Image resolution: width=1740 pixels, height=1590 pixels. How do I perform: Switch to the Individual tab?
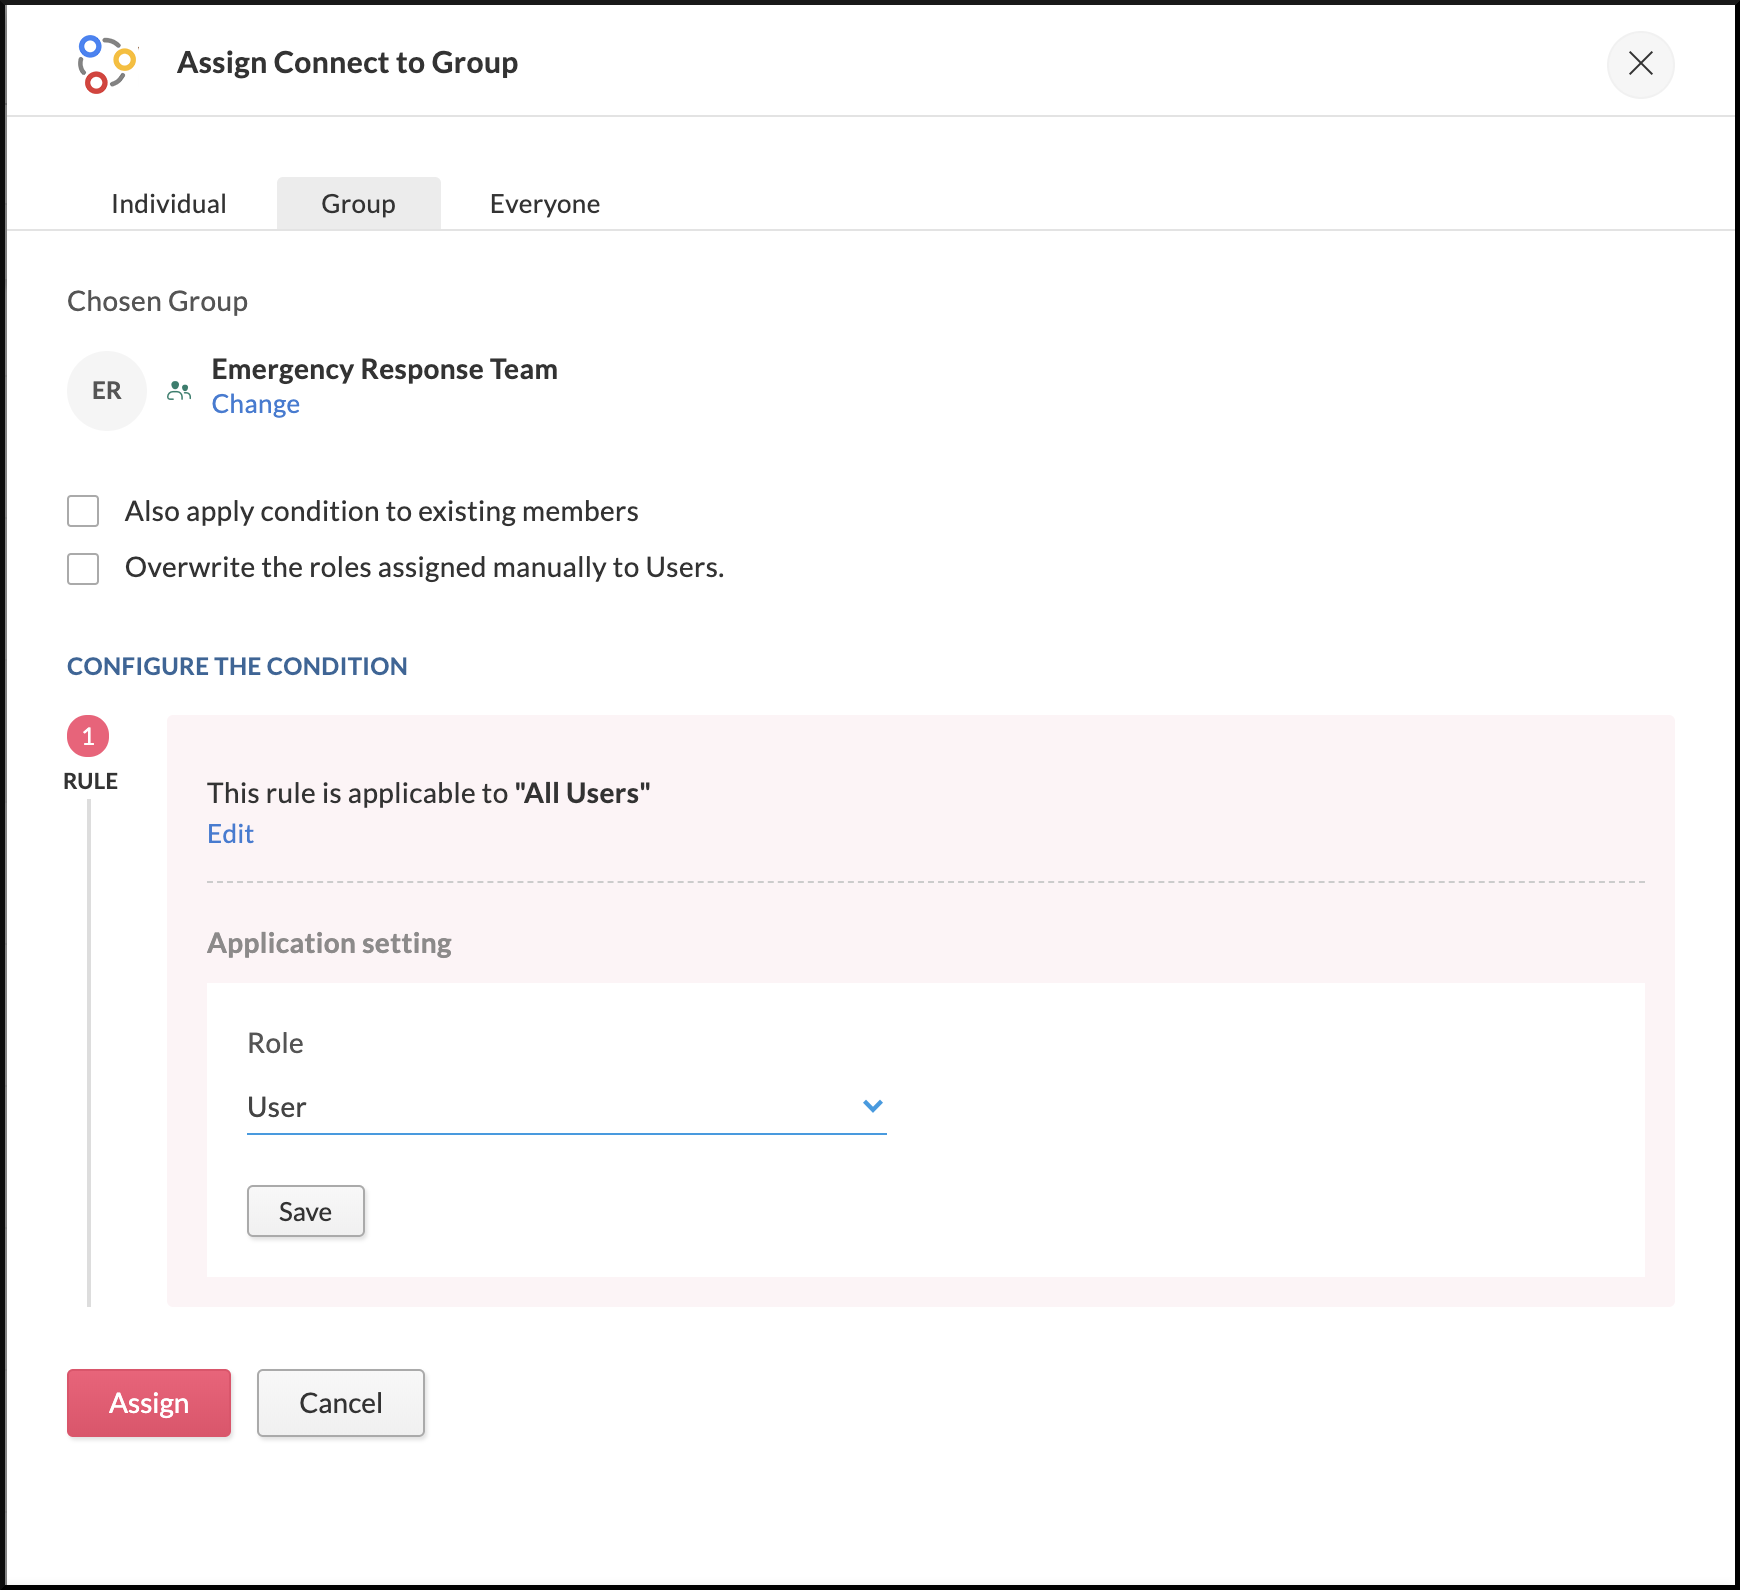[168, 204]
